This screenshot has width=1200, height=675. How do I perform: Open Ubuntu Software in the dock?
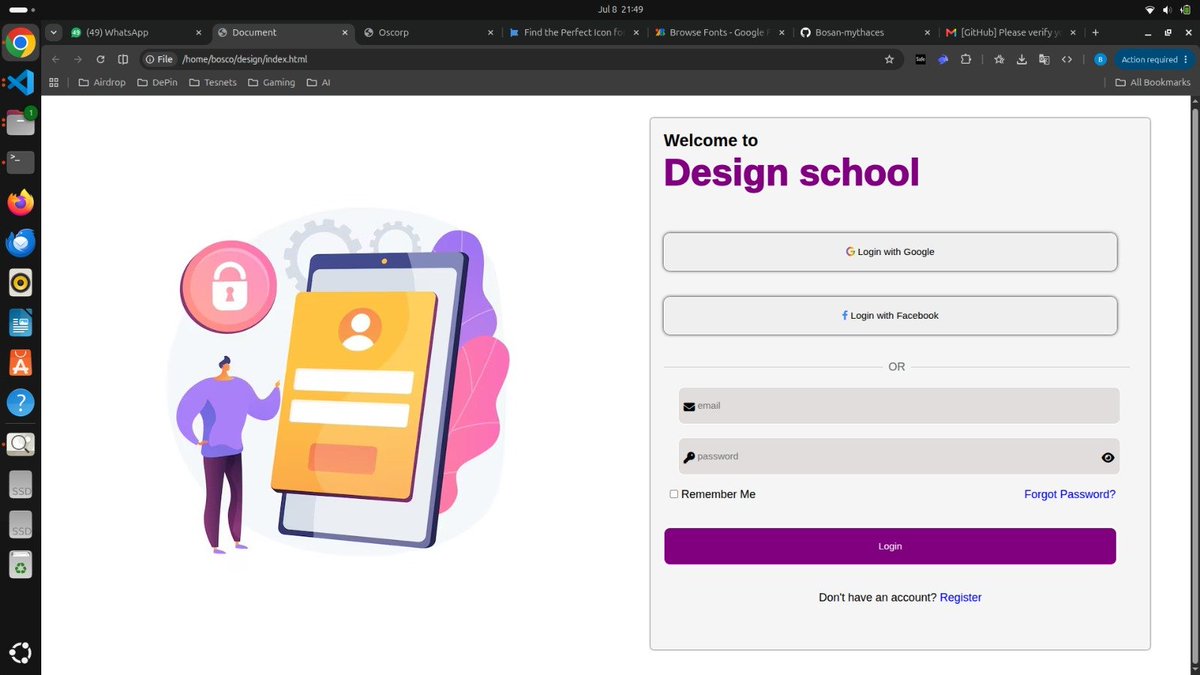coord(20,363)
